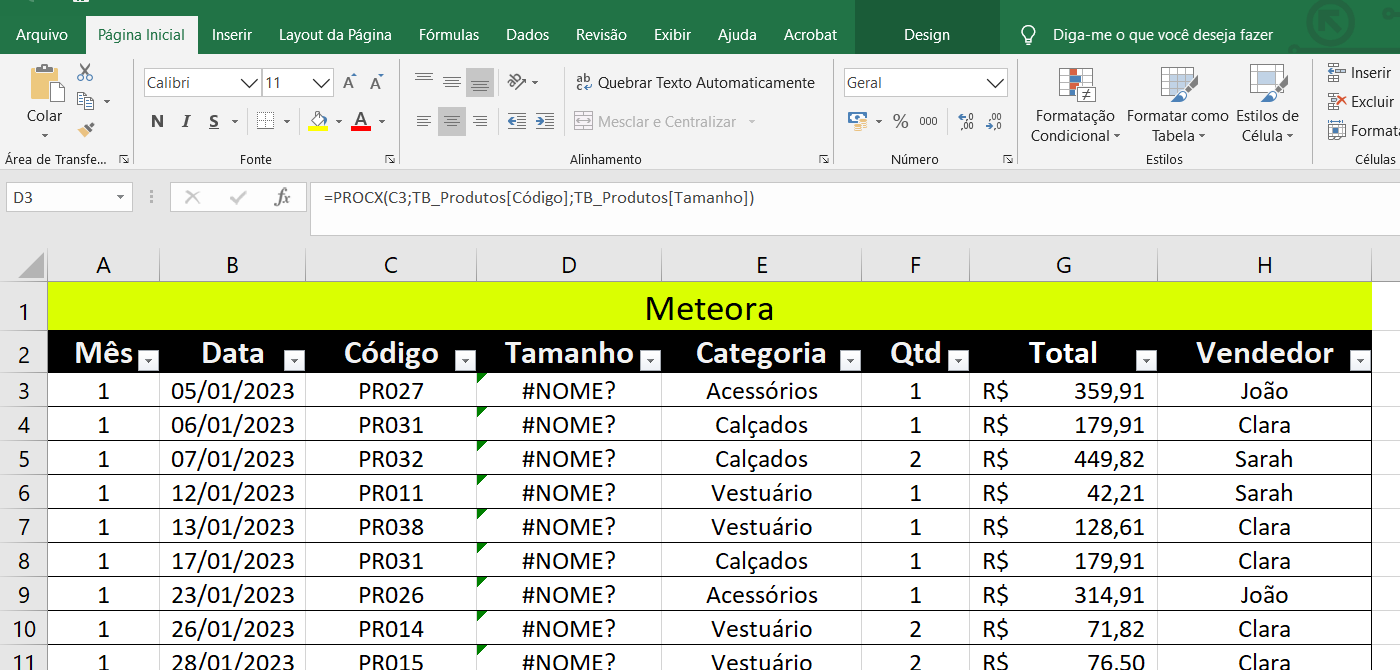
Task: Open Estilos de Célula gallery
Action: (1267, 105)
